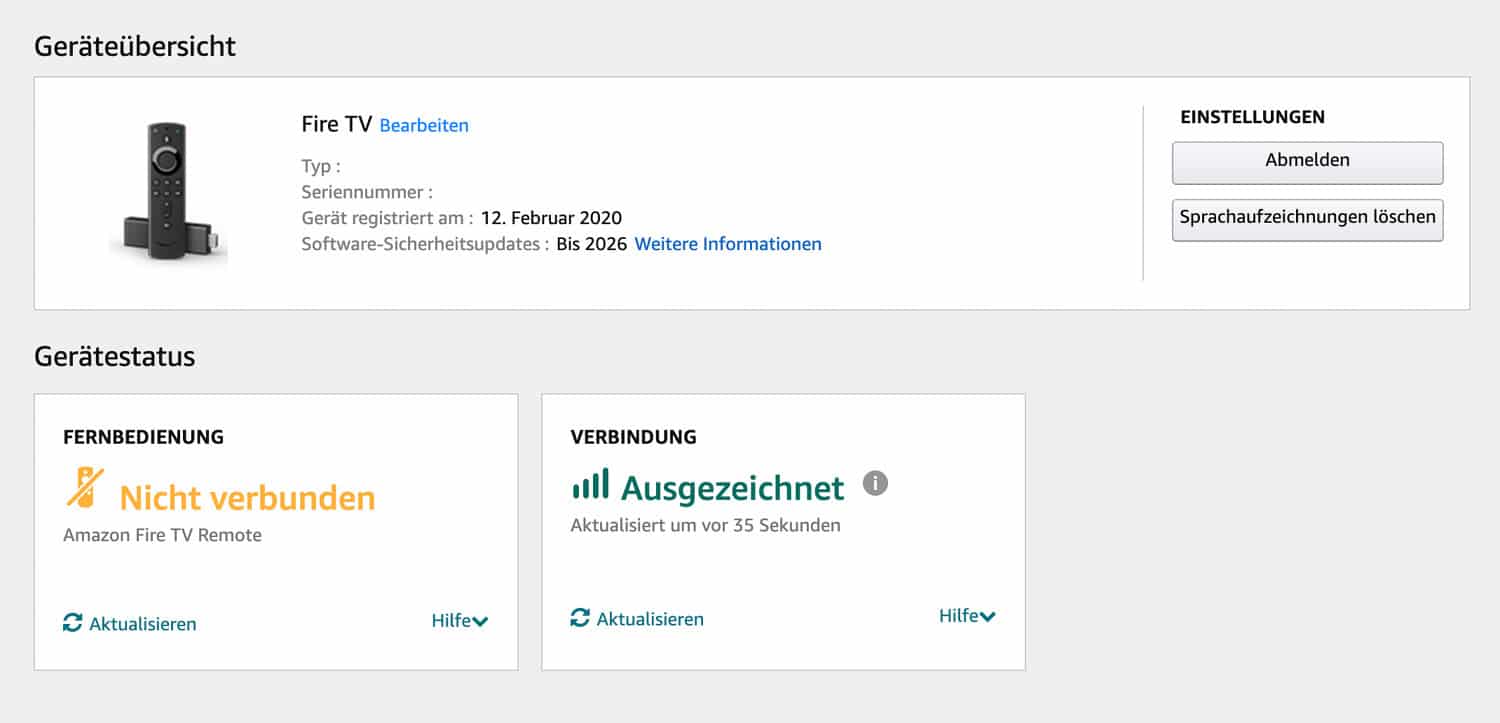Click the Ausgezeichnet connection status text

[x=732, y=488]
